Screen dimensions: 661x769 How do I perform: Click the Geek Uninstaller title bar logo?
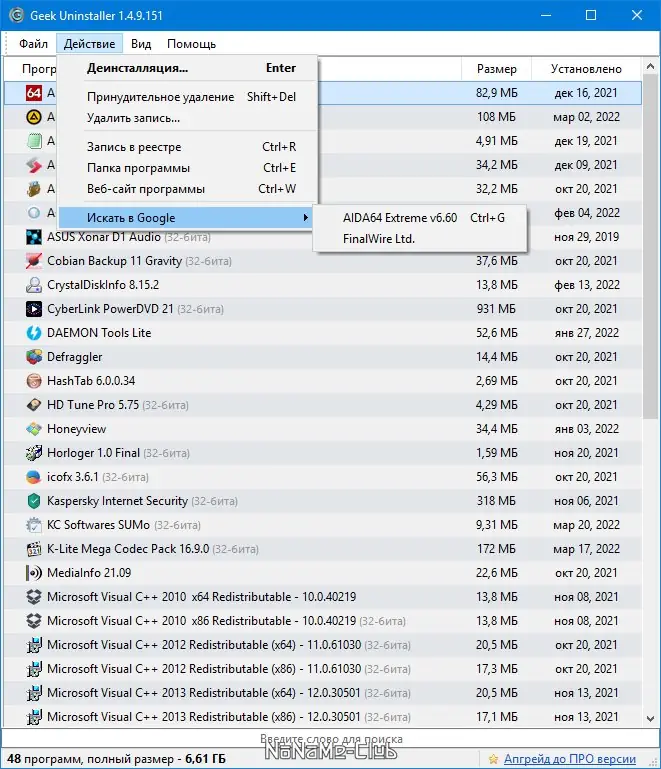click(16, 15)
